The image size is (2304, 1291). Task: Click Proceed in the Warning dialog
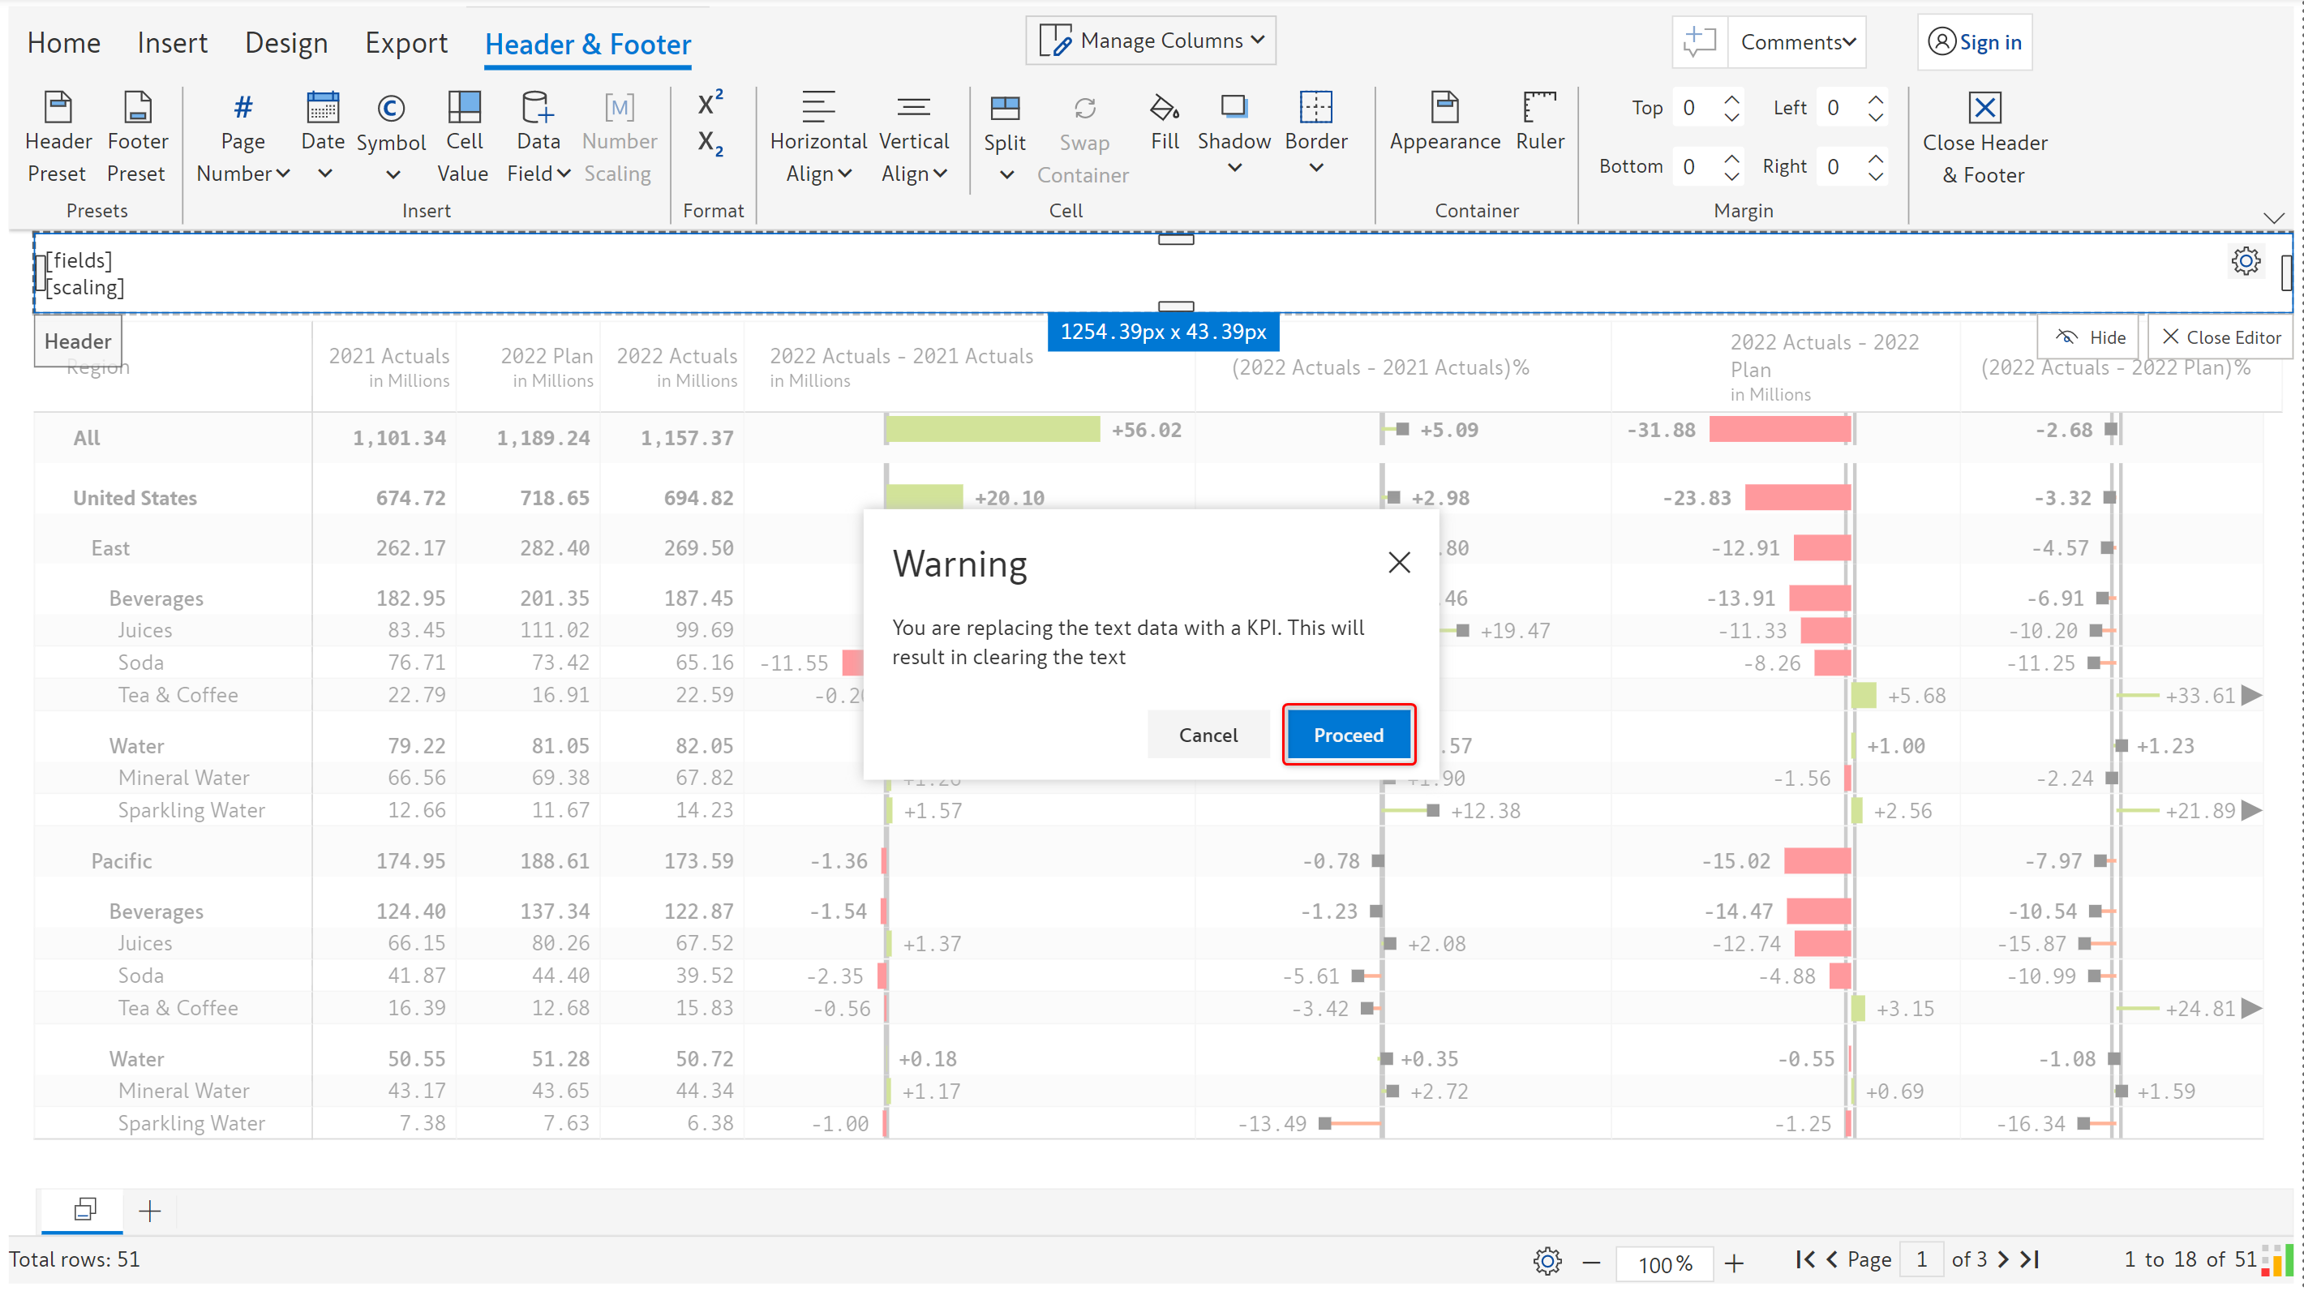(1348, 735)
